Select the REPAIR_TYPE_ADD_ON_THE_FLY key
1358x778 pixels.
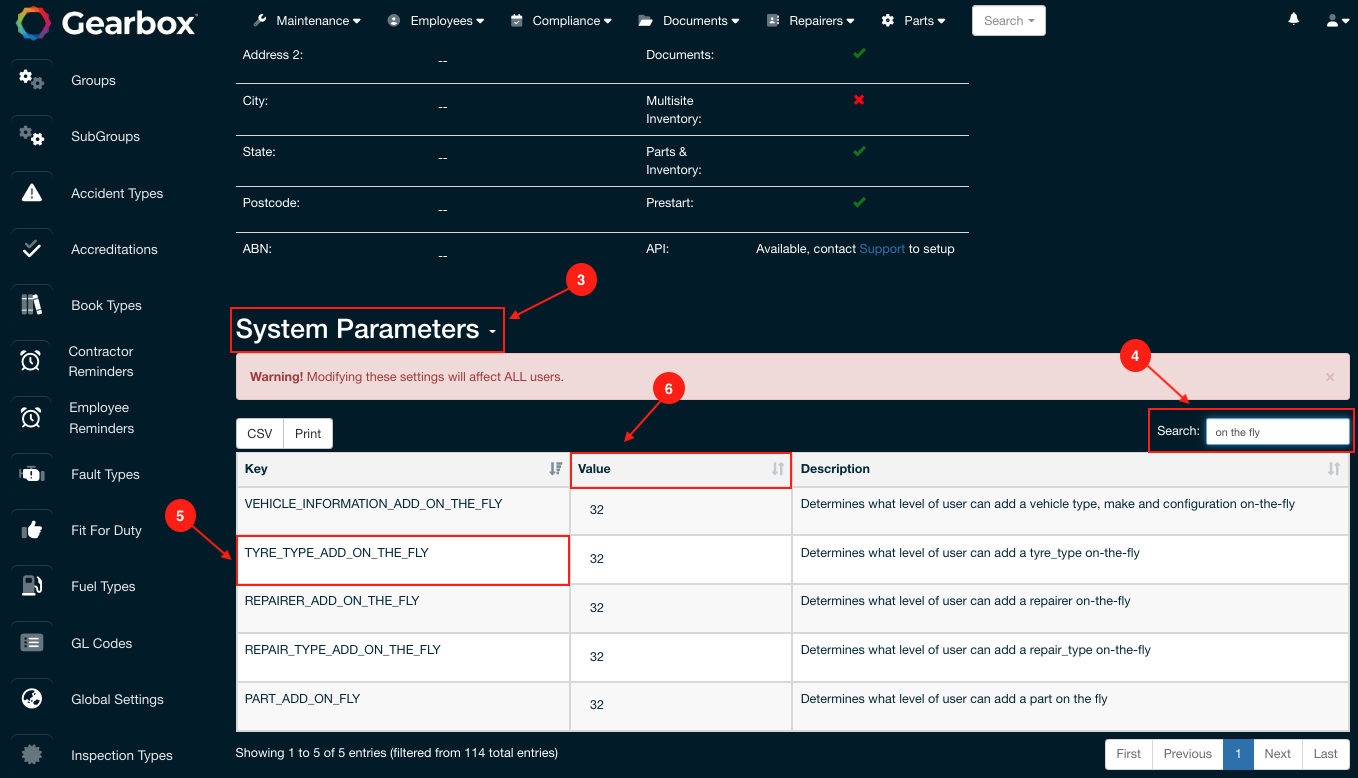coord(342,650)
